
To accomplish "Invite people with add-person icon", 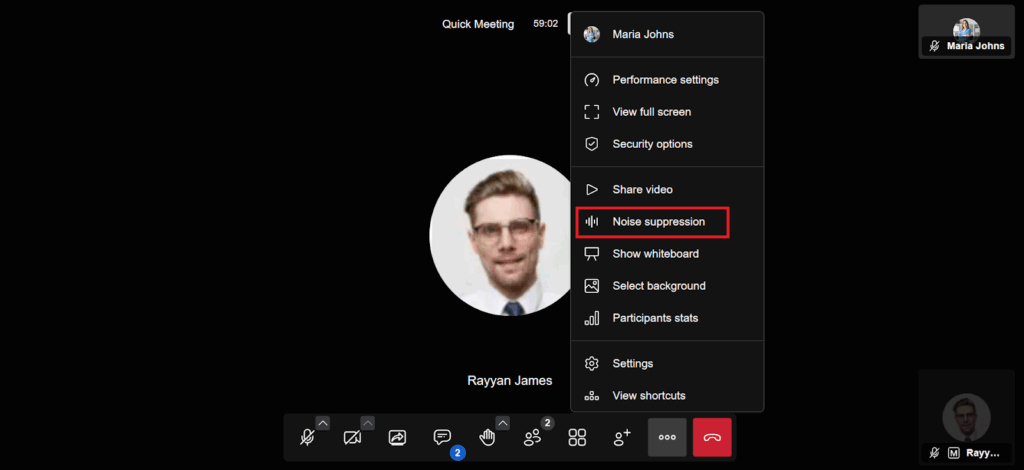I will (622, 438).
